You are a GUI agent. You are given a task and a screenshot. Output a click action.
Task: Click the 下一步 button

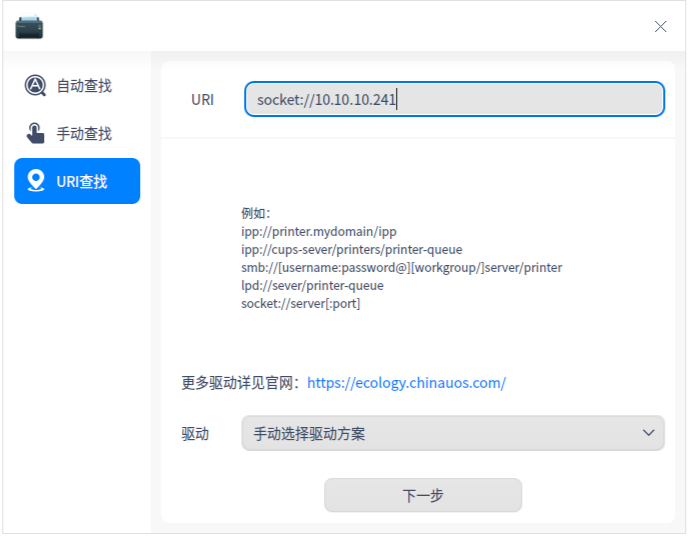pos(423,495)
